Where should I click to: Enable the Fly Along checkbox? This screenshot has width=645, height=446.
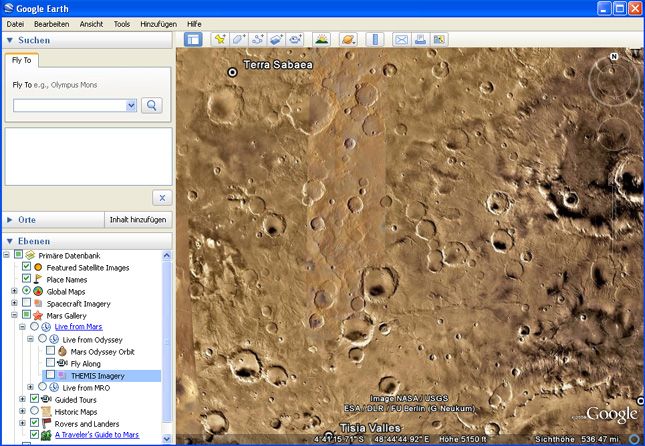50,362
